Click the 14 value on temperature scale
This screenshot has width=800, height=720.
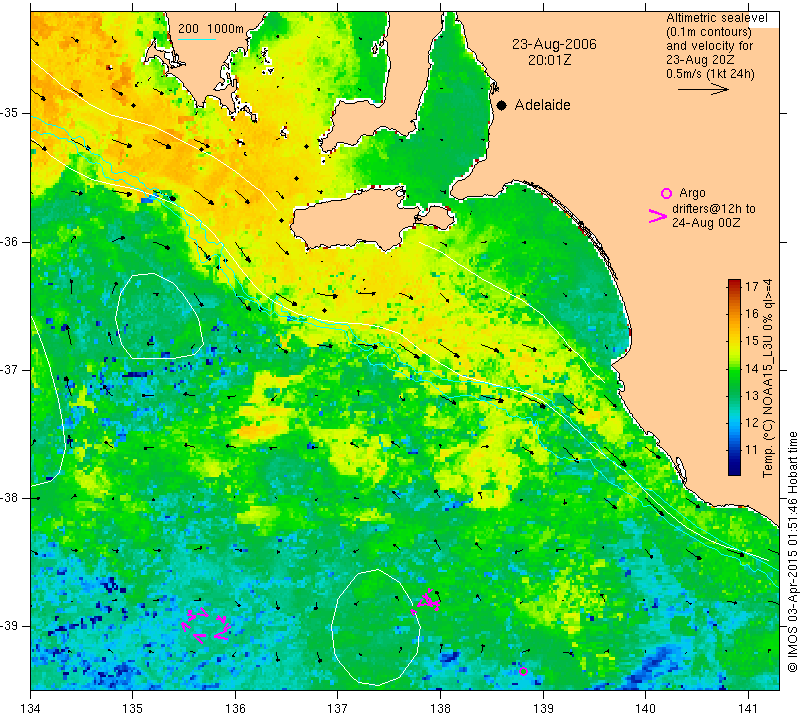tap(752, 368)
